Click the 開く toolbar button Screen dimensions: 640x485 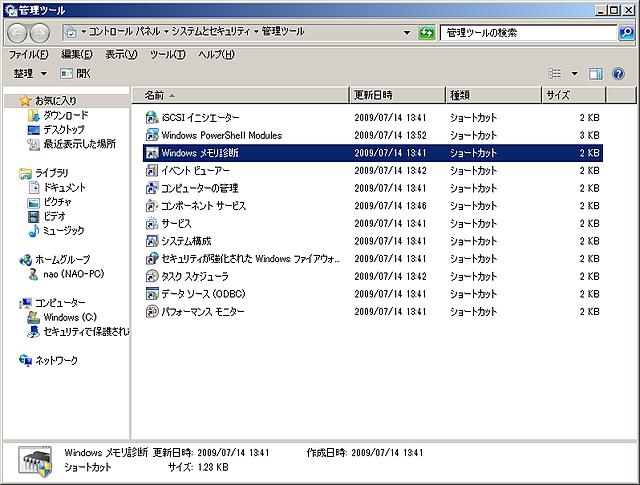pos(76,73)
